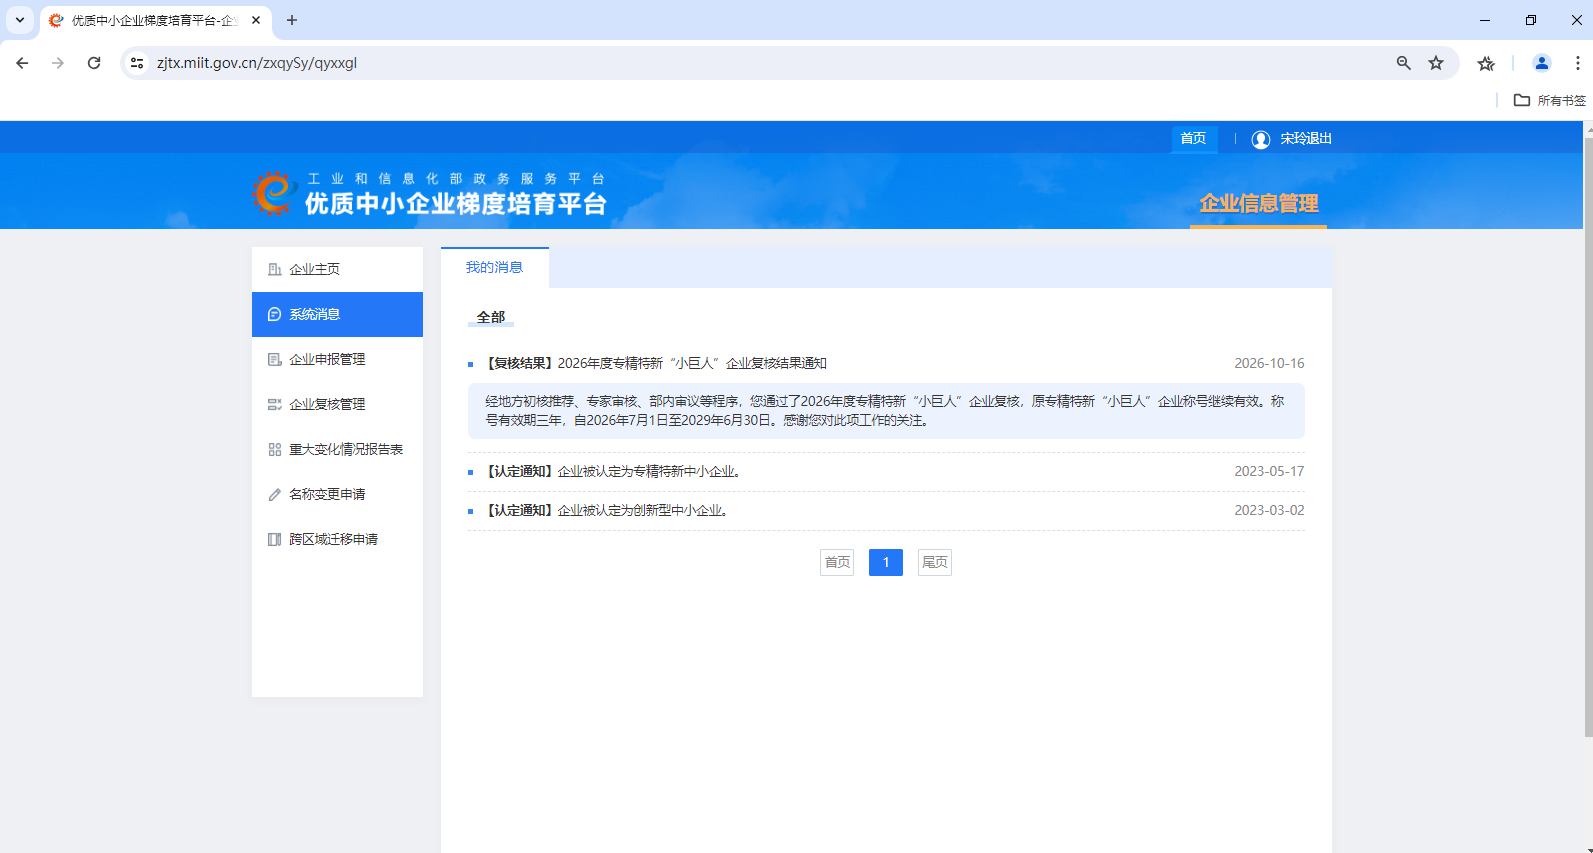This screenshot has height=853, width=1593.
Task: Open 名称变更申请 in the sidebar
Action: 337,494
